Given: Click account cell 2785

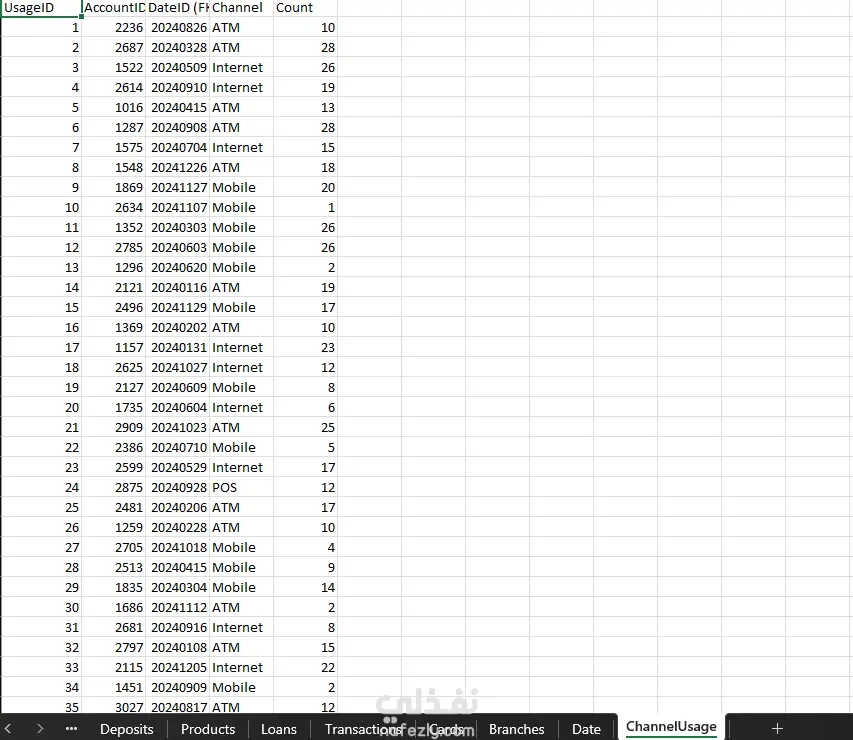Looking at the screenshot, I should [114, 248].
